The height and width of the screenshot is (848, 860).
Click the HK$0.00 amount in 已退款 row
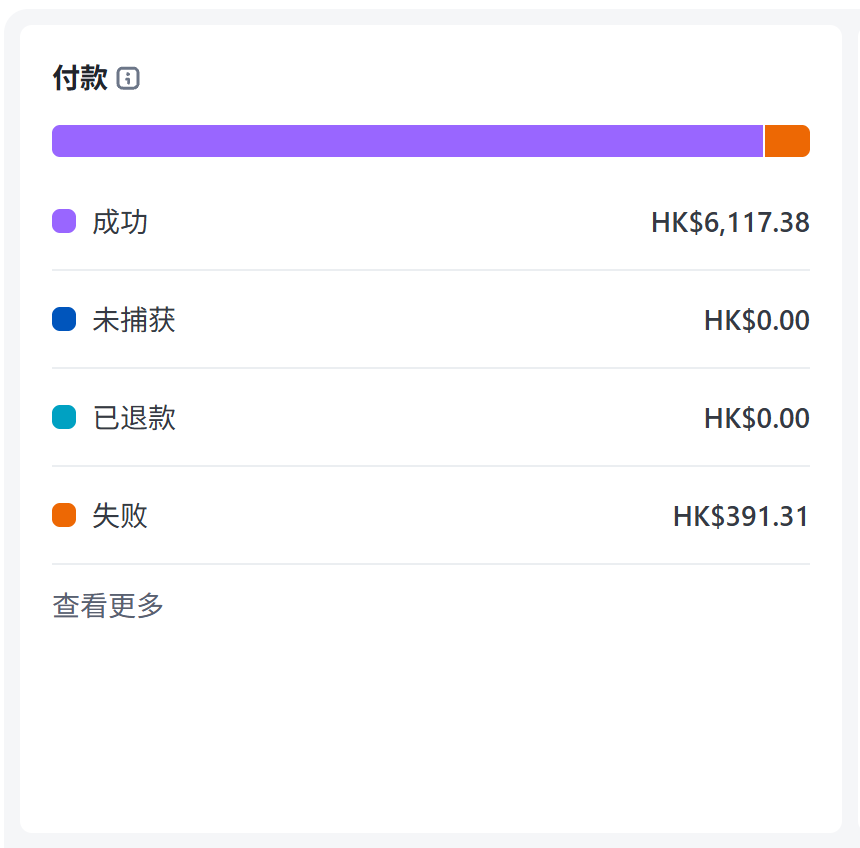(757, 418)
